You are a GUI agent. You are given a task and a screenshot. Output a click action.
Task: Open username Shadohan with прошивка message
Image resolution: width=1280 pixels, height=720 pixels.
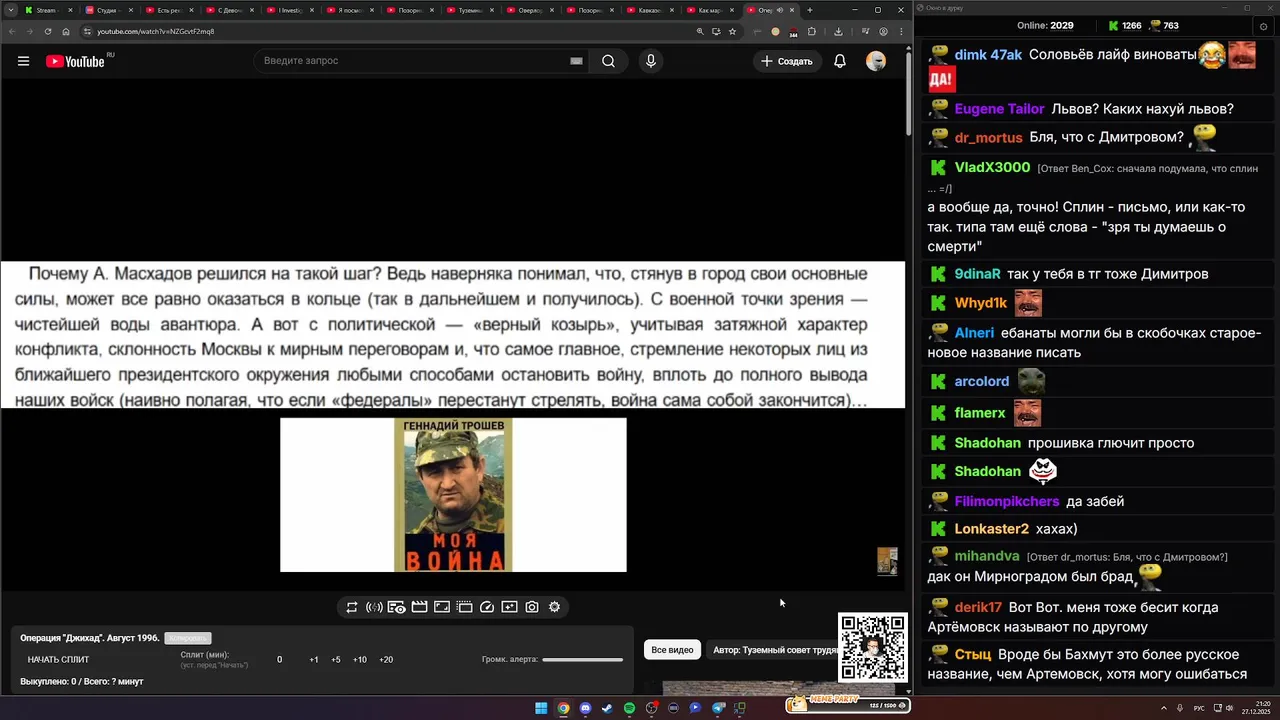(987, 443)
